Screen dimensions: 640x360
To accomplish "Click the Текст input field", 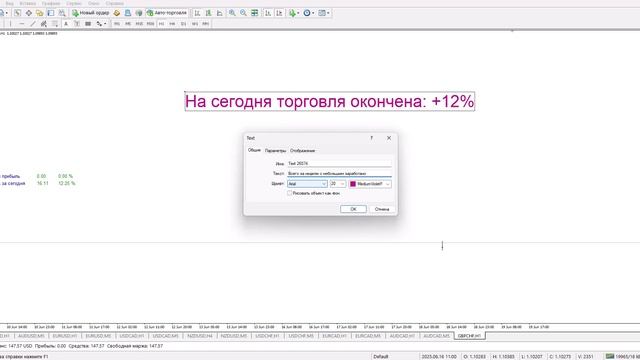I will click(339, 173).
